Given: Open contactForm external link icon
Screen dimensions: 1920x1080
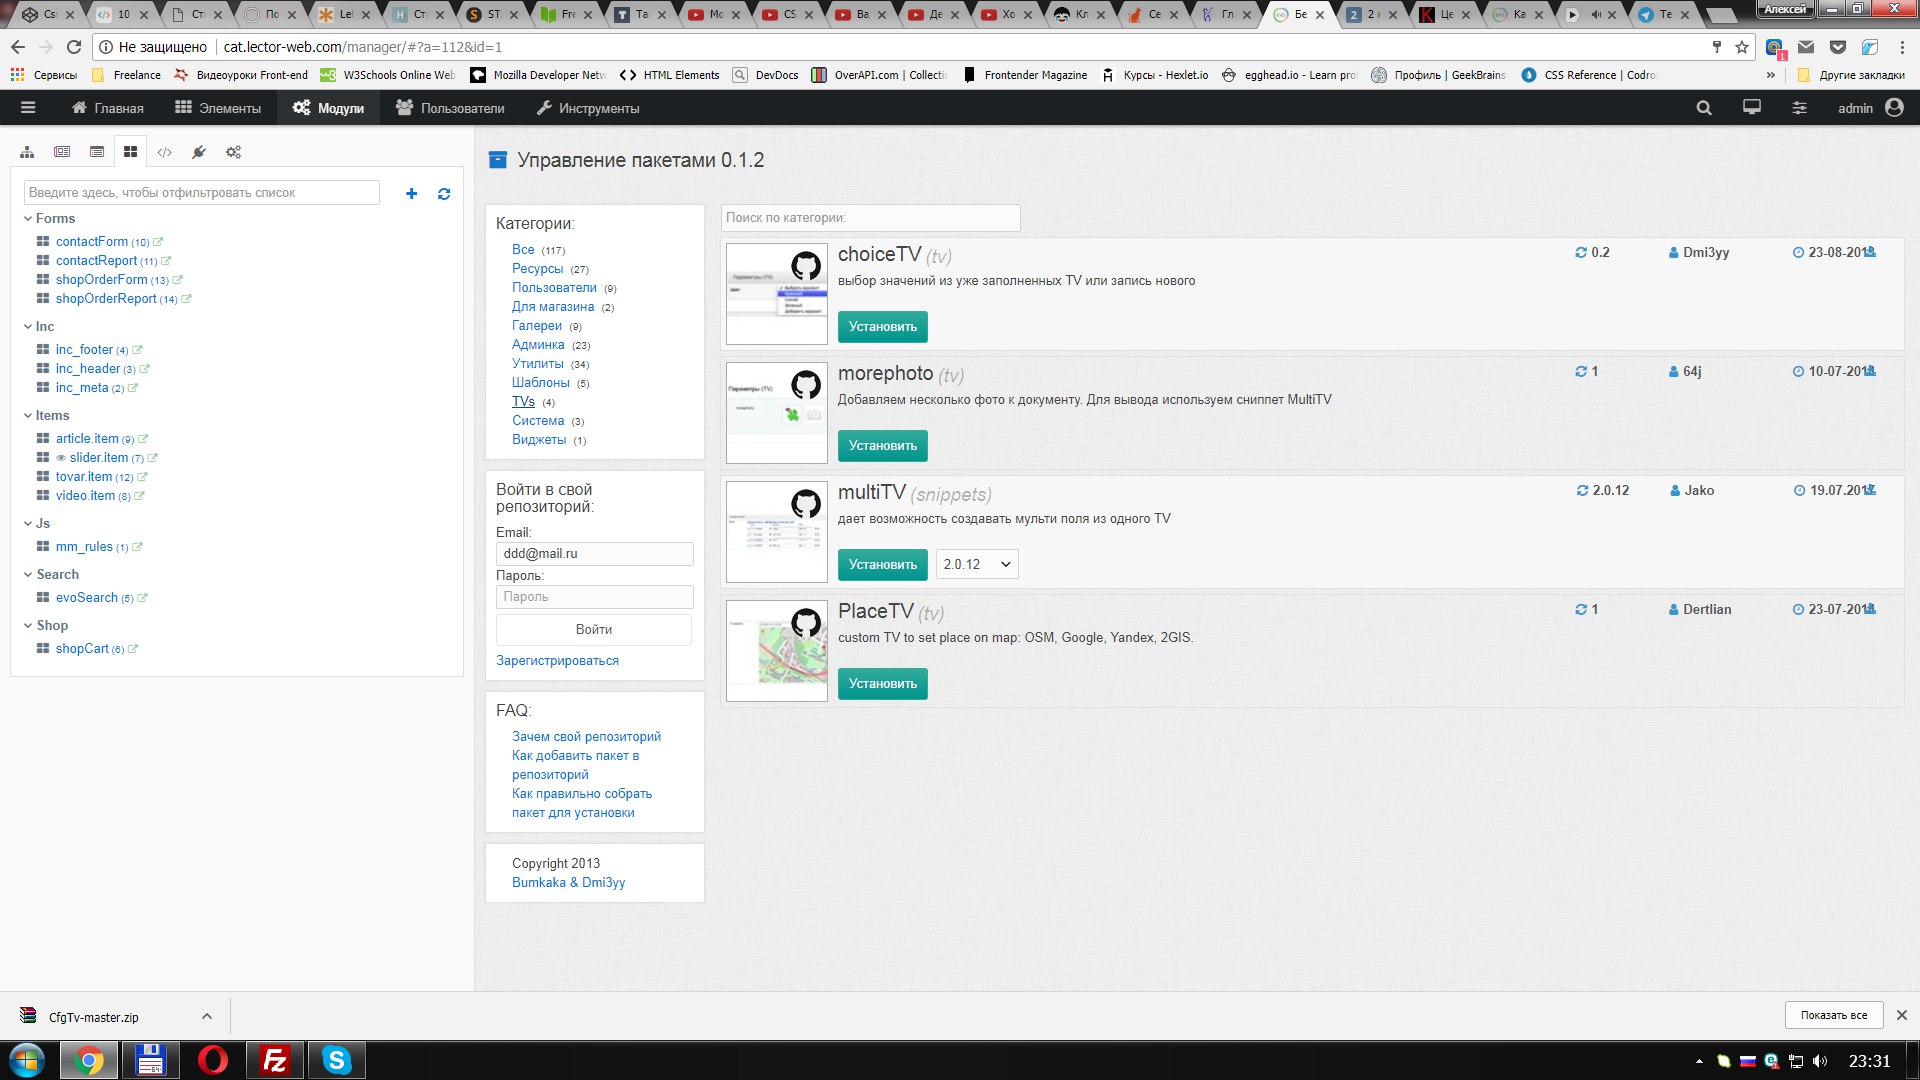Looking at the screenshot, I should (x=158, y=242).
